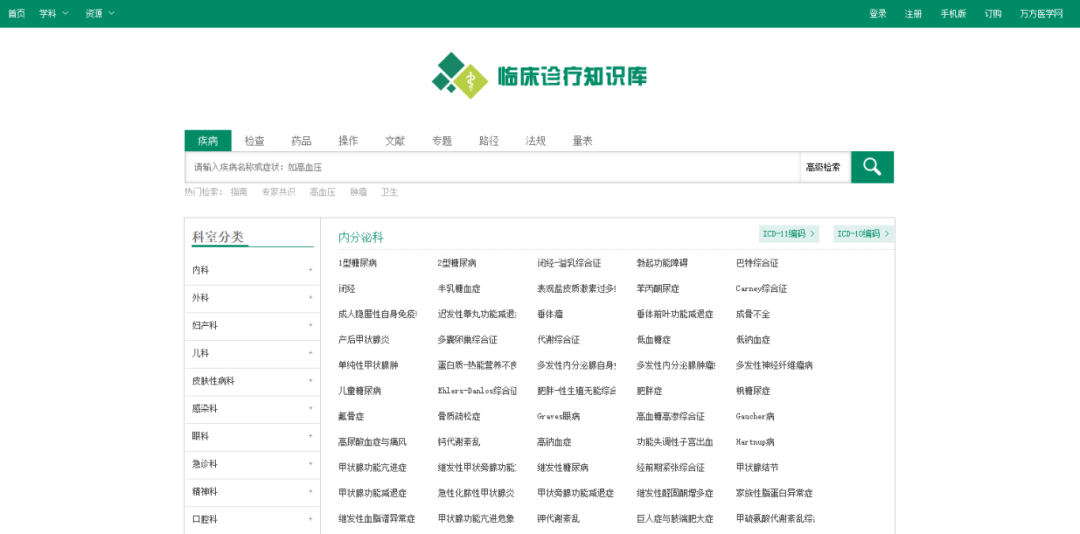Open ICD-10编码 button
The width and height of the screenshot is (1080, 534).
click(x=864, y=234)
